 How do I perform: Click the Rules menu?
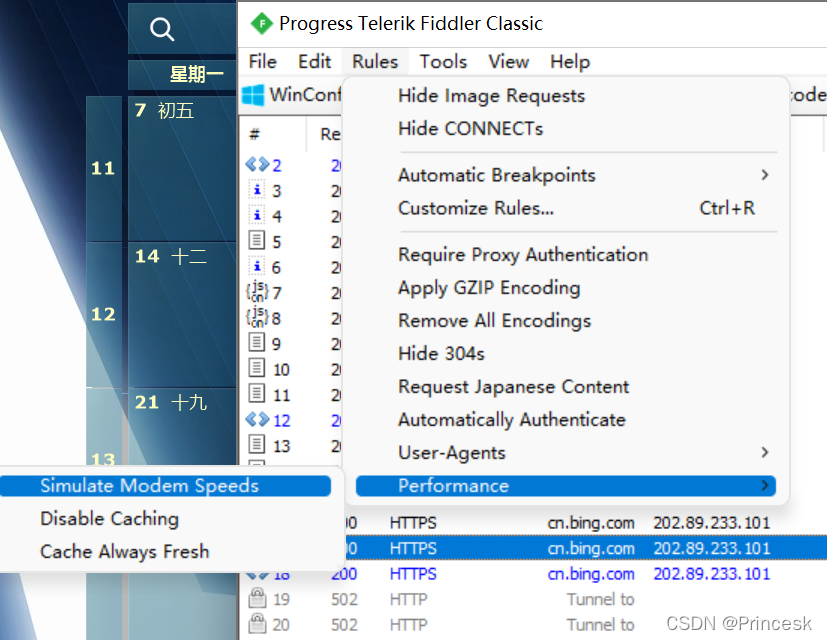point(375,62)
